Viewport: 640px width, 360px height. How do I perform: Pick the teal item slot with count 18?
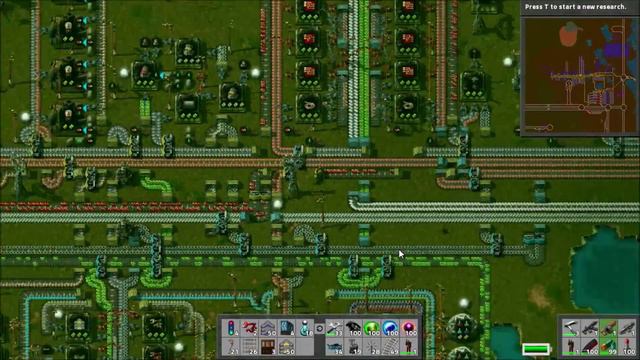tap(305, 328)
